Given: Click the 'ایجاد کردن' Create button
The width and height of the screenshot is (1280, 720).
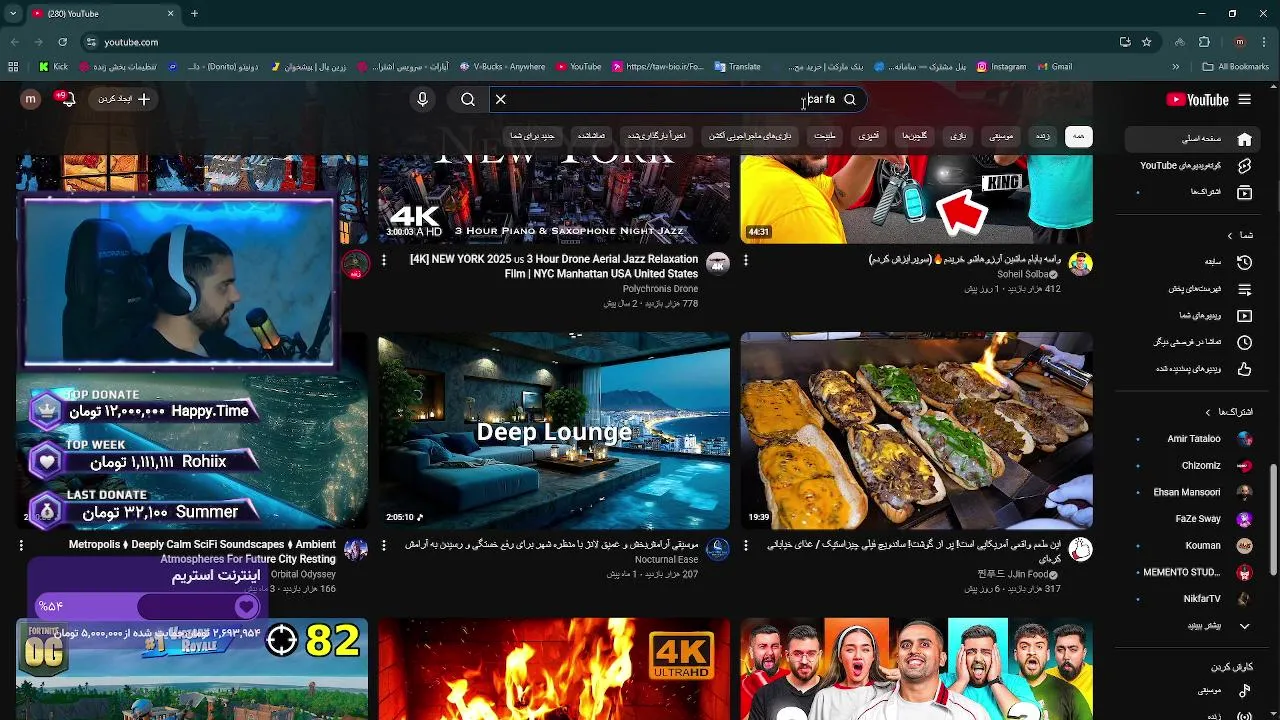Looking at the screenshot, I should (x=123, y=99).
